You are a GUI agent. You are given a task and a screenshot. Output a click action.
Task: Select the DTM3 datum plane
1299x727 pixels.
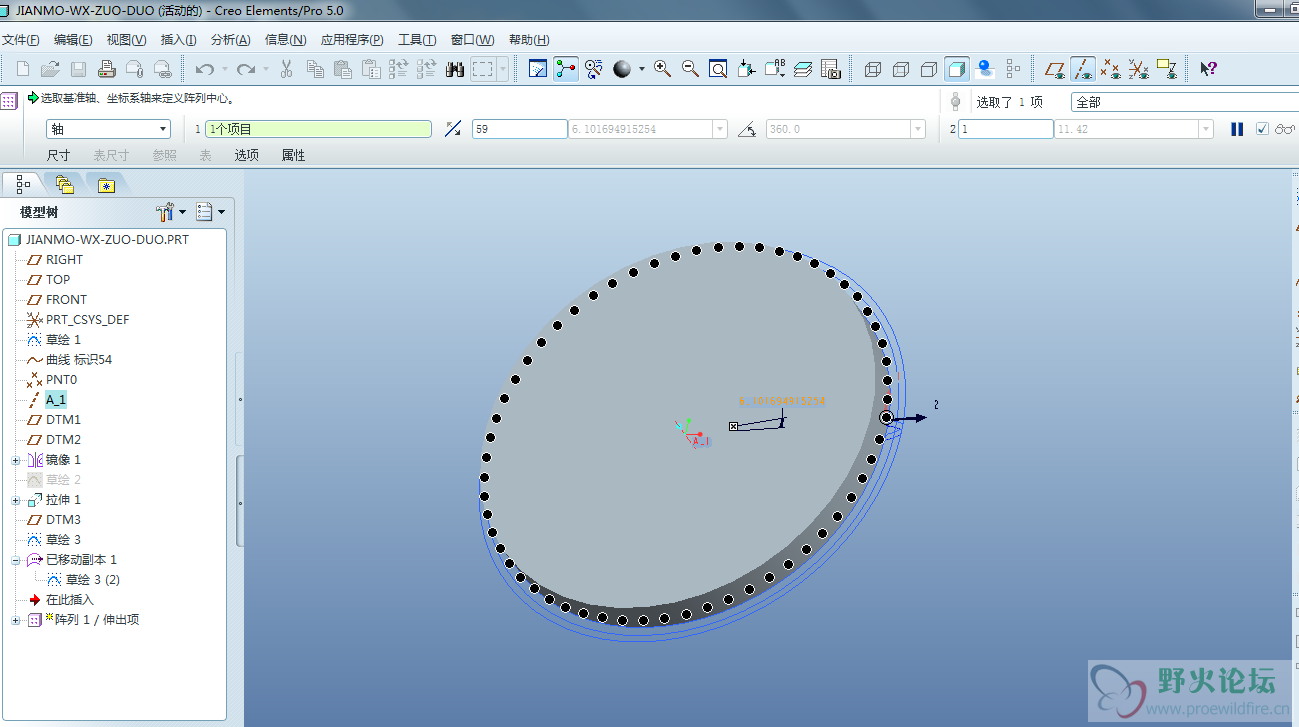[x=63, y=520]
